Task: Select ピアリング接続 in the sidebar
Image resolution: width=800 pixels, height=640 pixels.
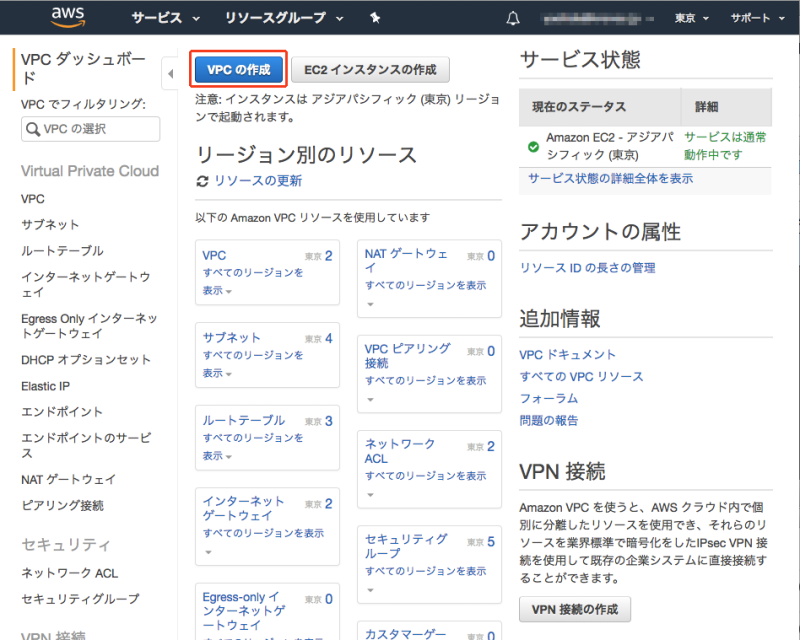Action: click(x=62, y=505)
